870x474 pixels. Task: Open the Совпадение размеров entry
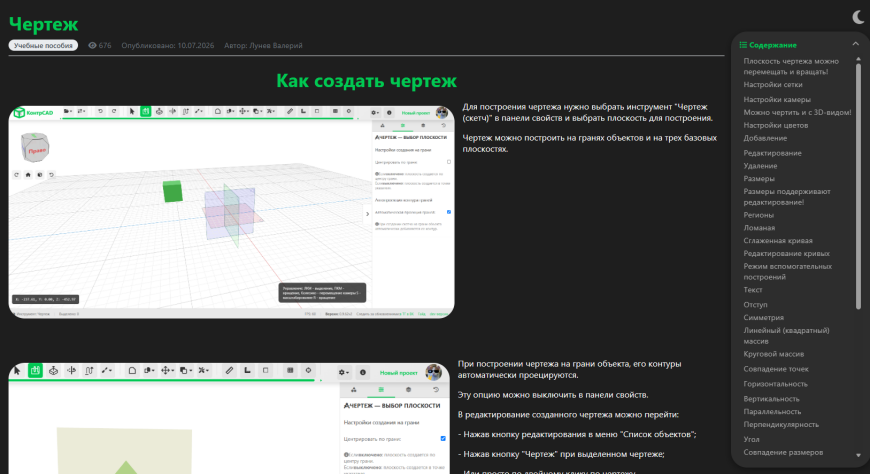pos(783,452)
